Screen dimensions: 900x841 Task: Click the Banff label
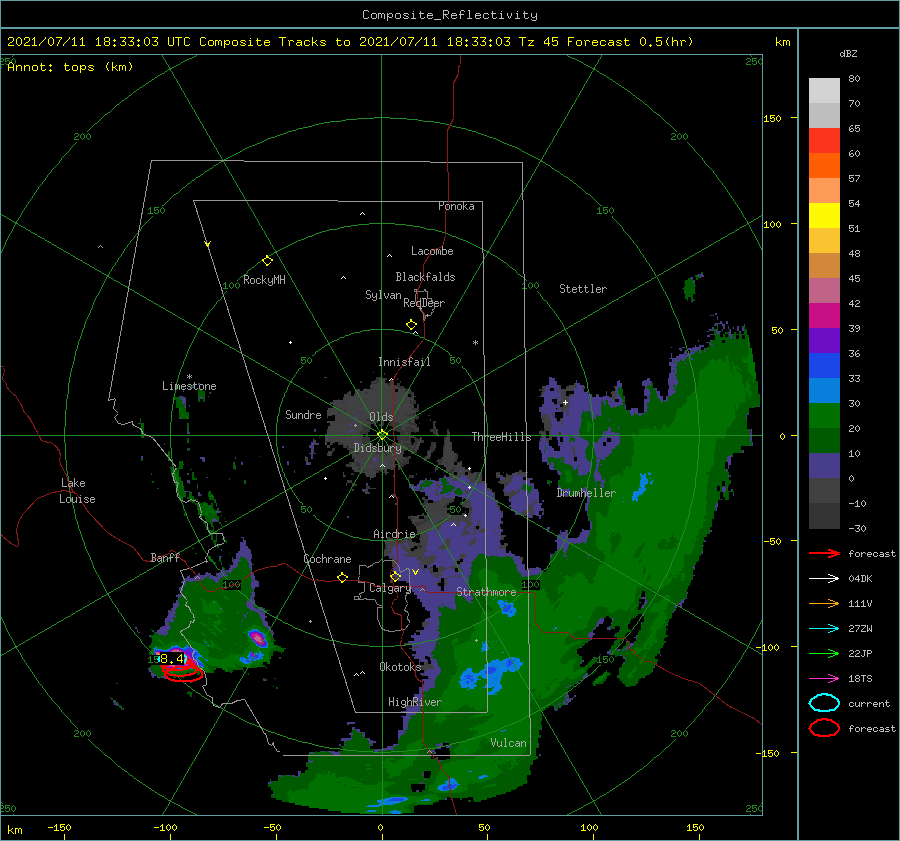click(165, 557)
